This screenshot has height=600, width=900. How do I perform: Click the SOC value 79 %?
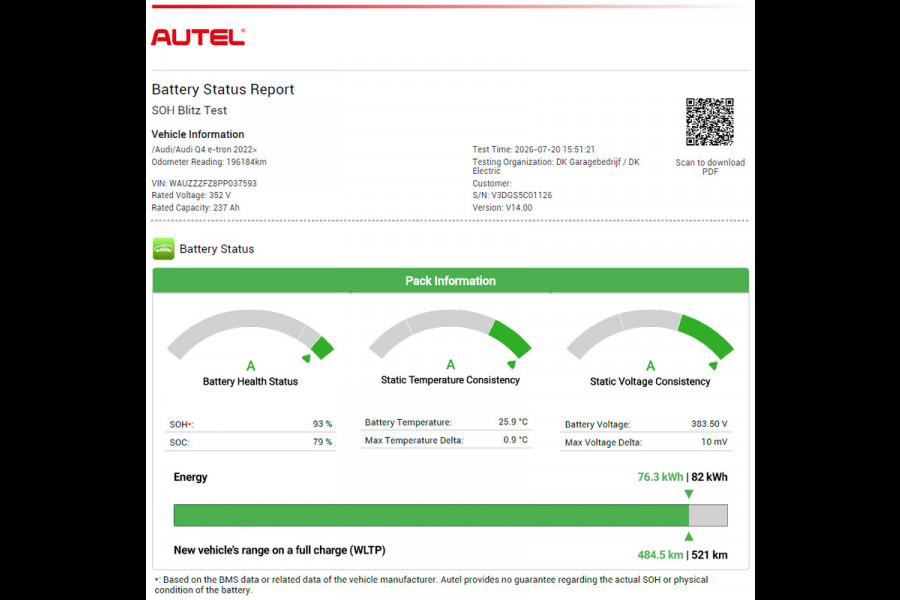[x=322, y=442]
